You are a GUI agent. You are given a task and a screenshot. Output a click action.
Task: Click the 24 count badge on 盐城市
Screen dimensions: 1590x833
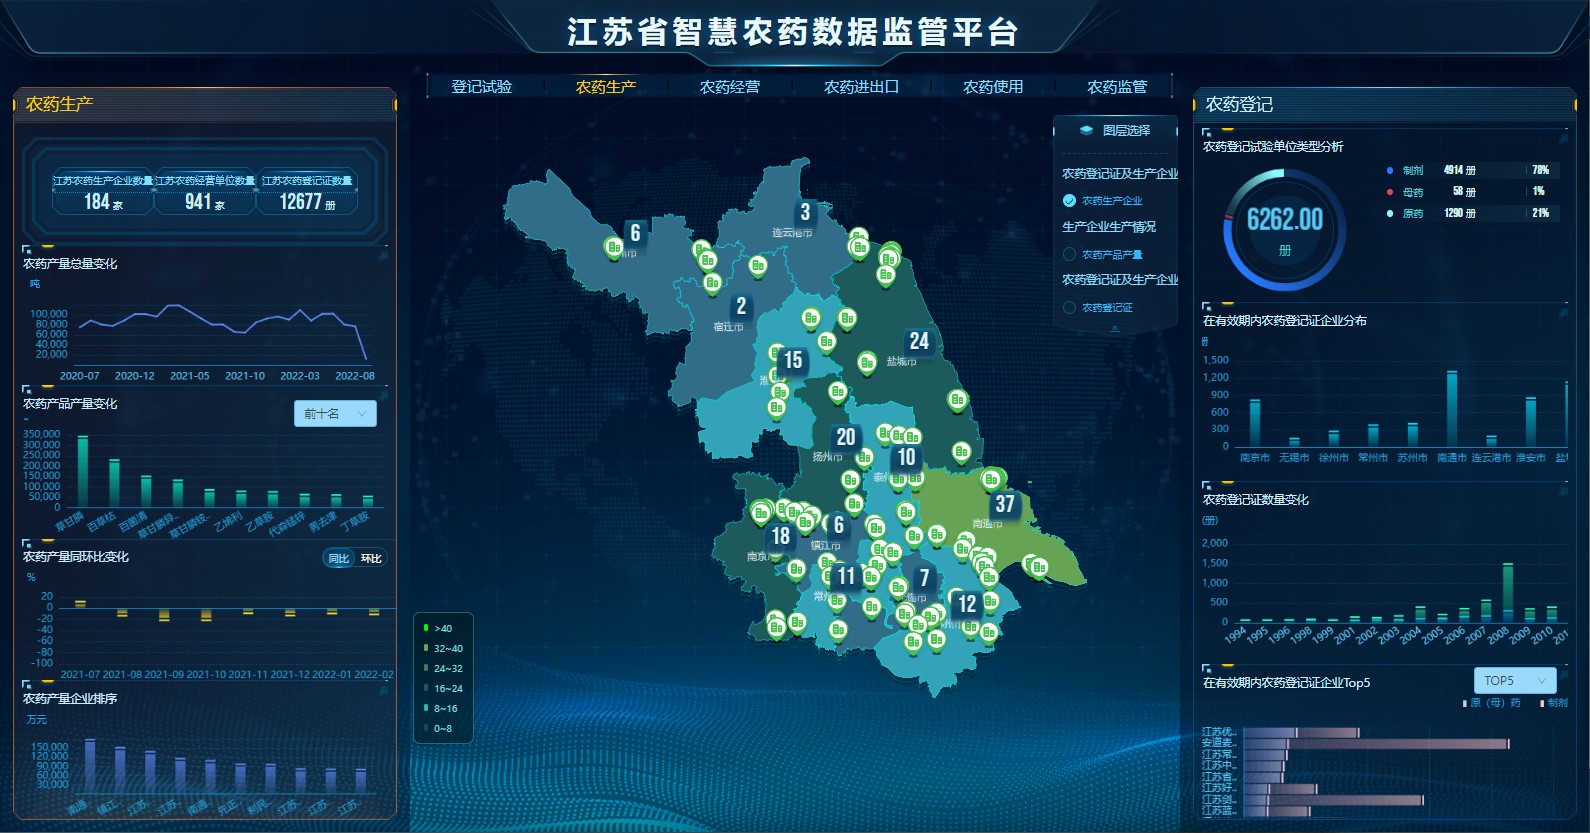pos(919,342)
